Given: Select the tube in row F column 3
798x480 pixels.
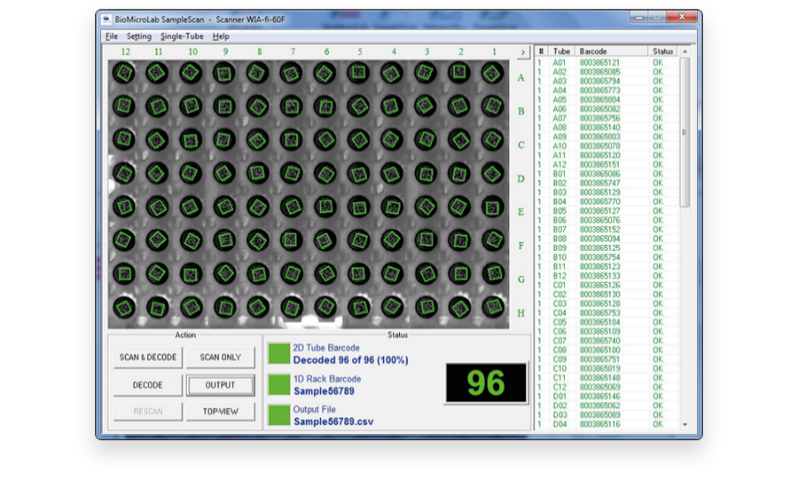Looking at the screenshot, I should (x=426, y=240).
